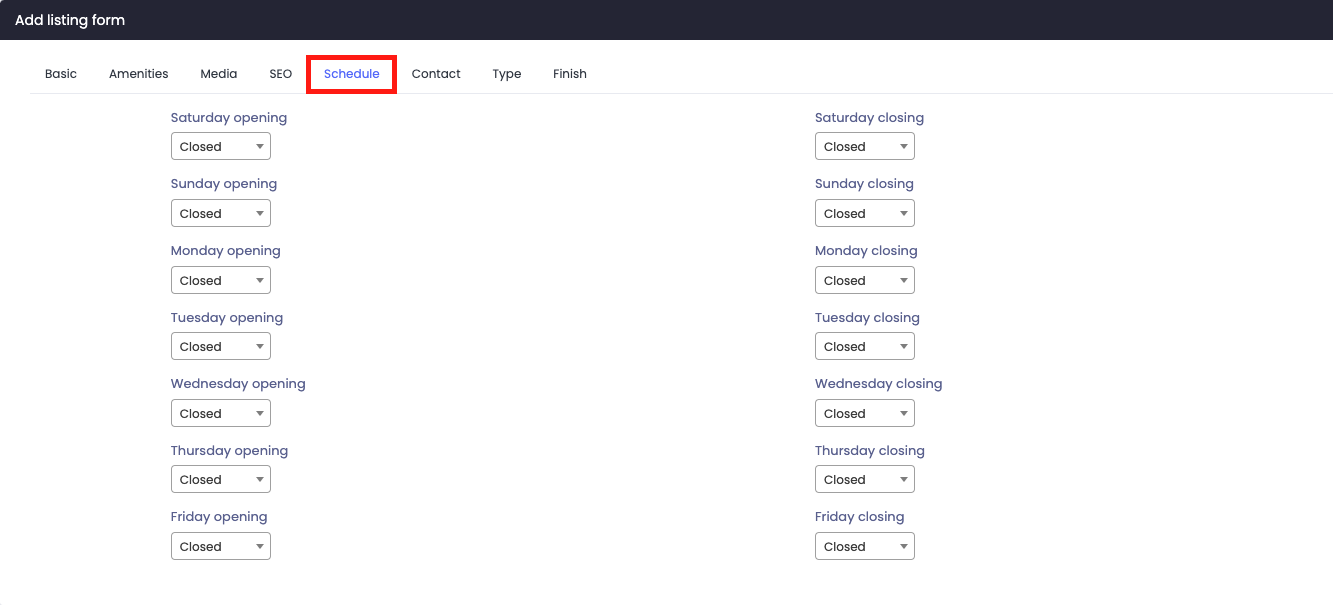Go to the Finish tab
This screenshot has height=605, width=1333.
[570, 74]
